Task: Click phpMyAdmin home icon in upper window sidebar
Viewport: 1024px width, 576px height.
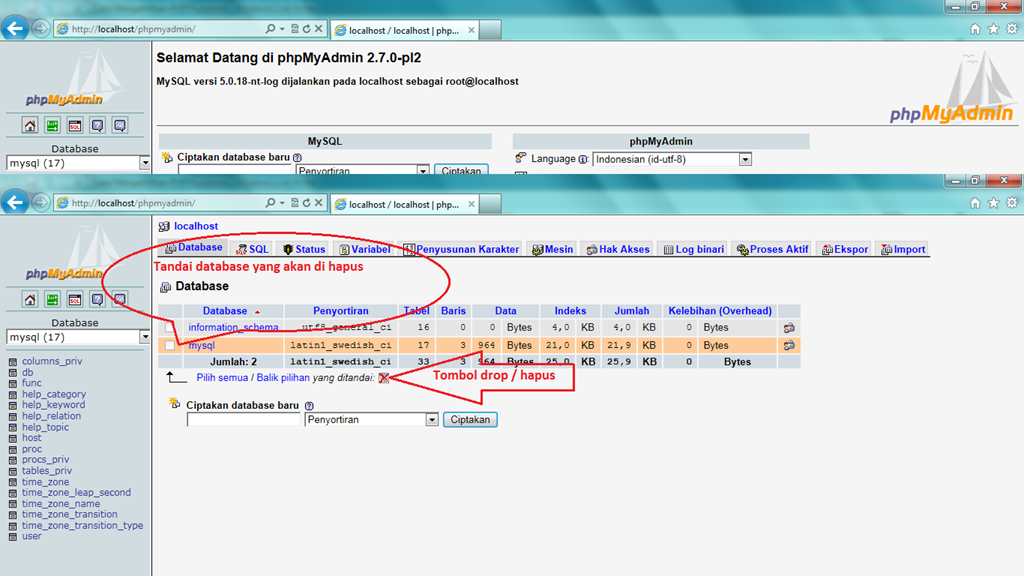Action: (29, 125)
